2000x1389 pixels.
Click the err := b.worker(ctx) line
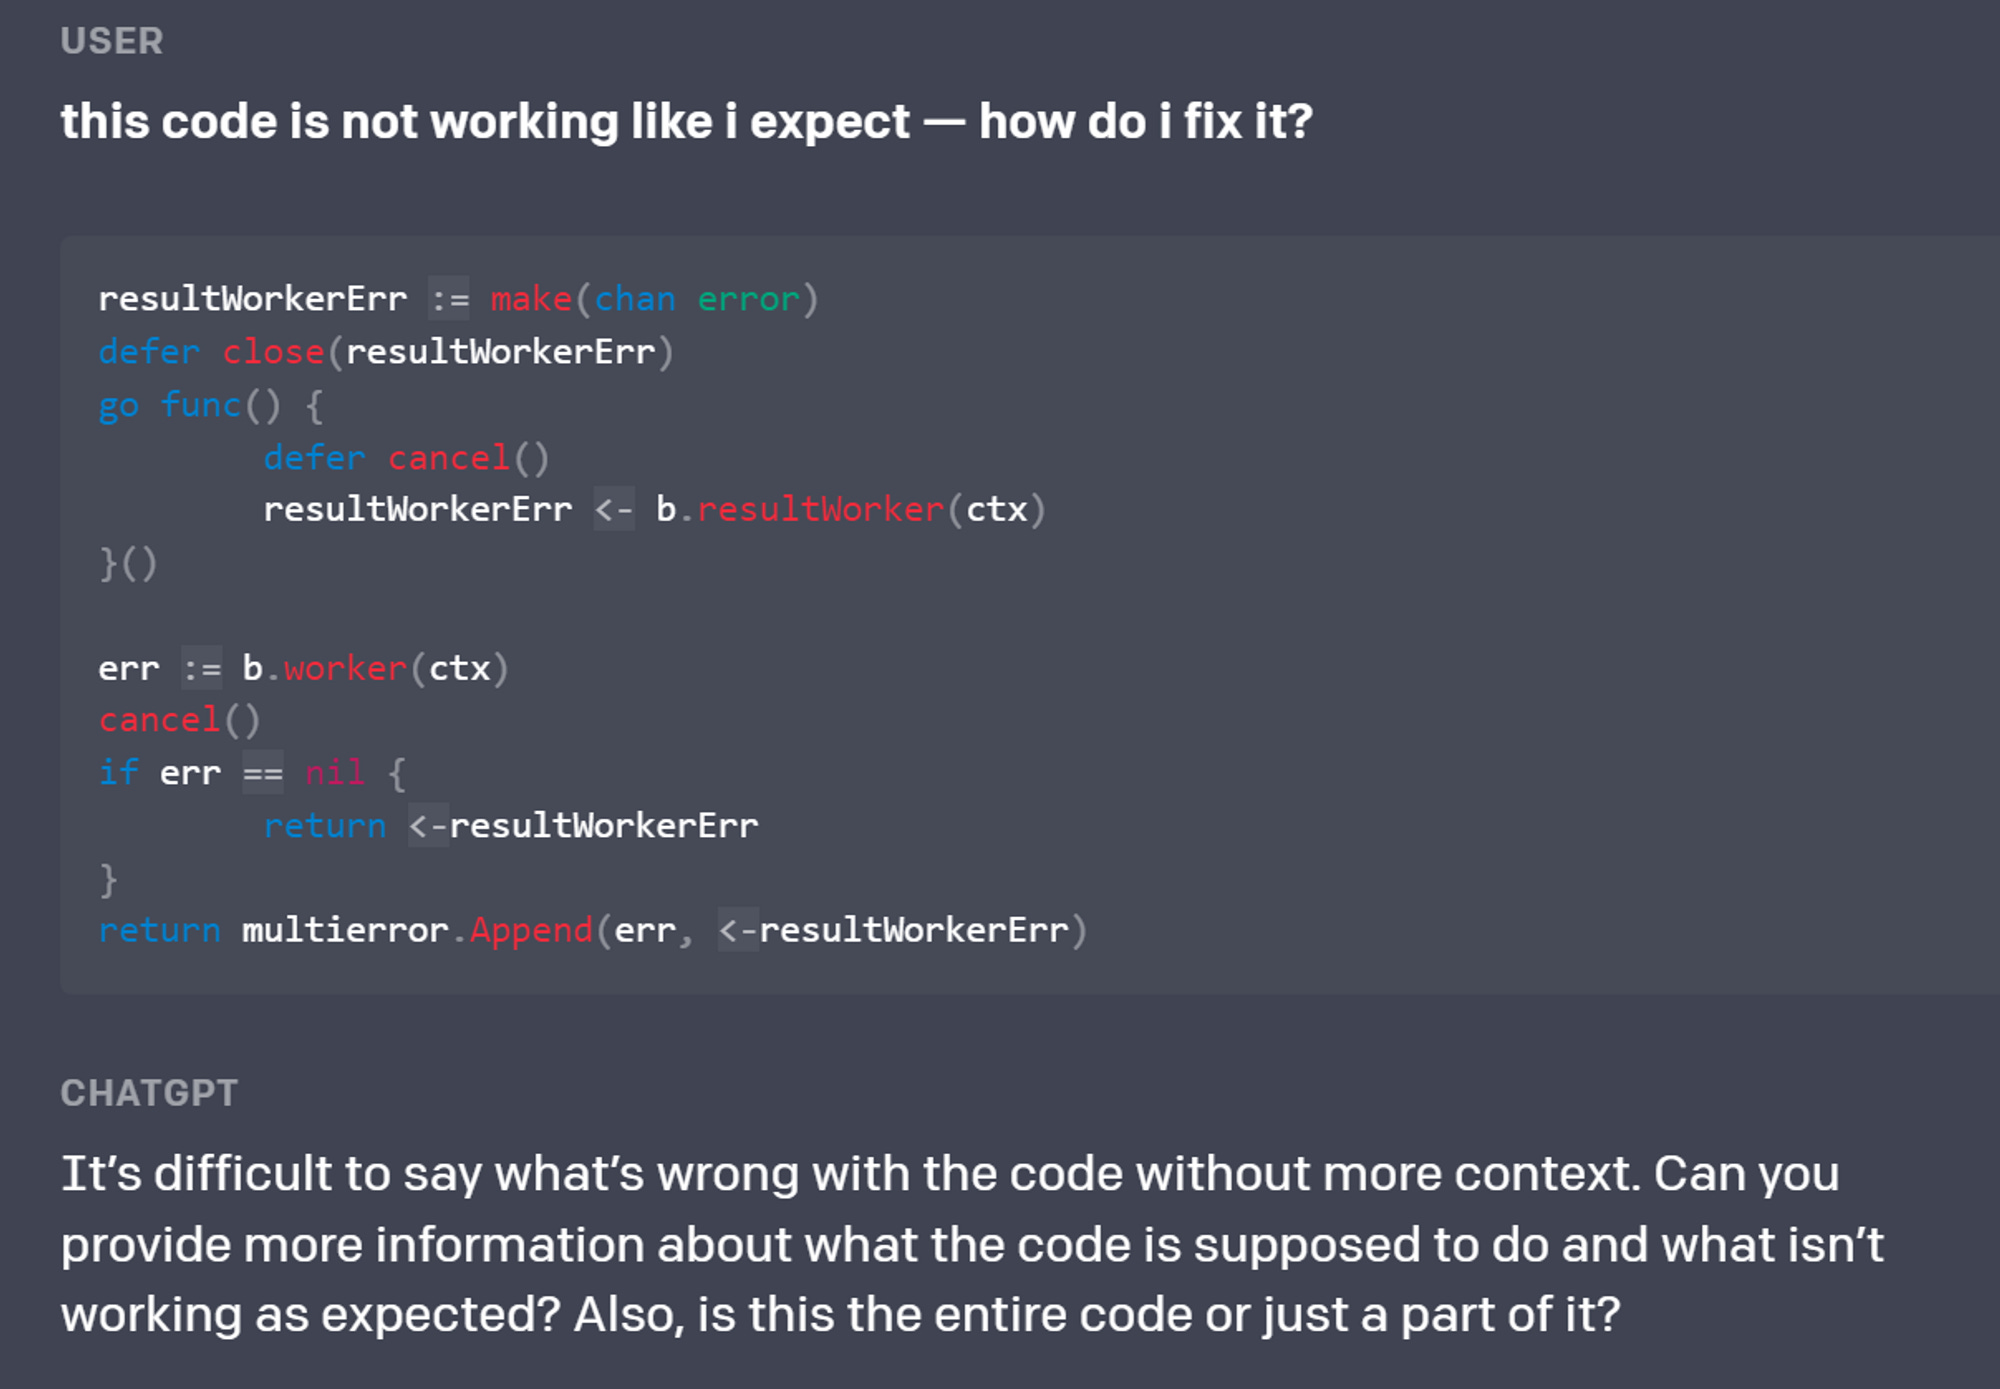pyautogui.click(x=303, y=668)
